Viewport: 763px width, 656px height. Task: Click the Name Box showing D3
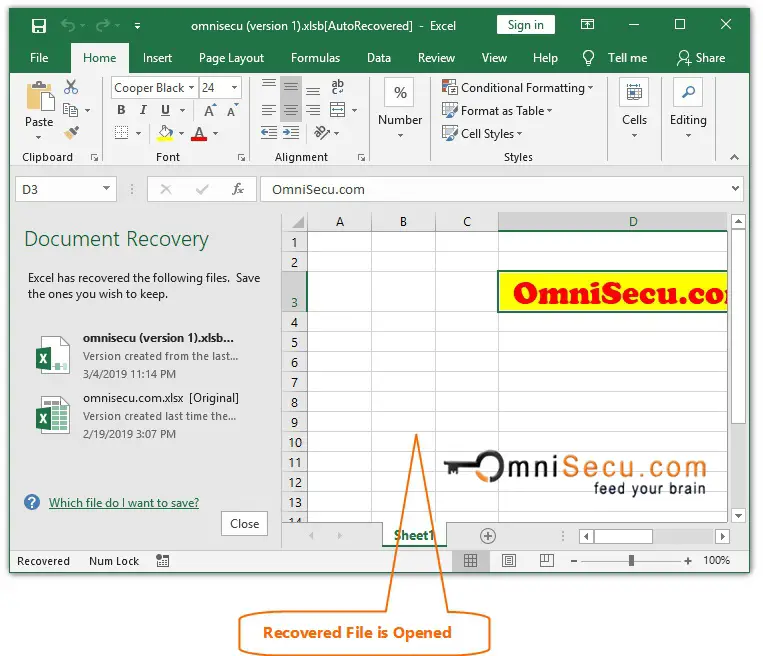pyautogui.click(x=66, y=189)
